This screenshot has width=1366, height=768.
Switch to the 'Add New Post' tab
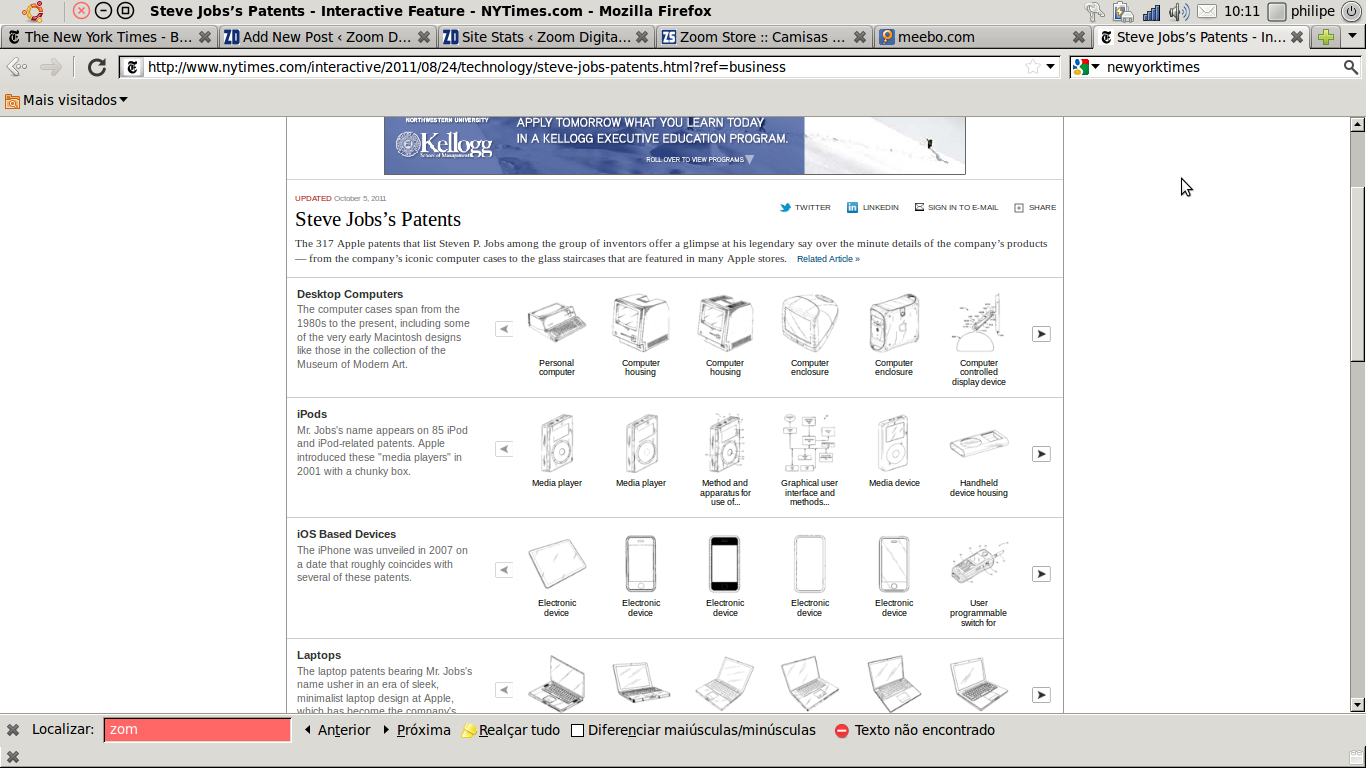(x=328, y=37)
